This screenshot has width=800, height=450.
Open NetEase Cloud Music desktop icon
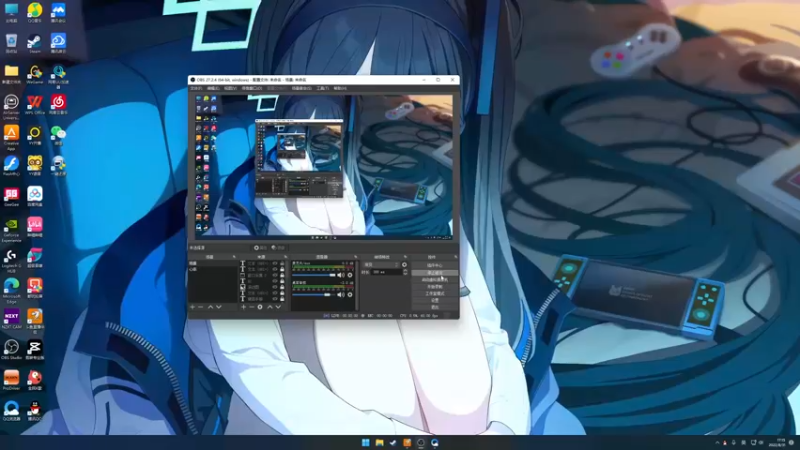click(x=58, y=103)
